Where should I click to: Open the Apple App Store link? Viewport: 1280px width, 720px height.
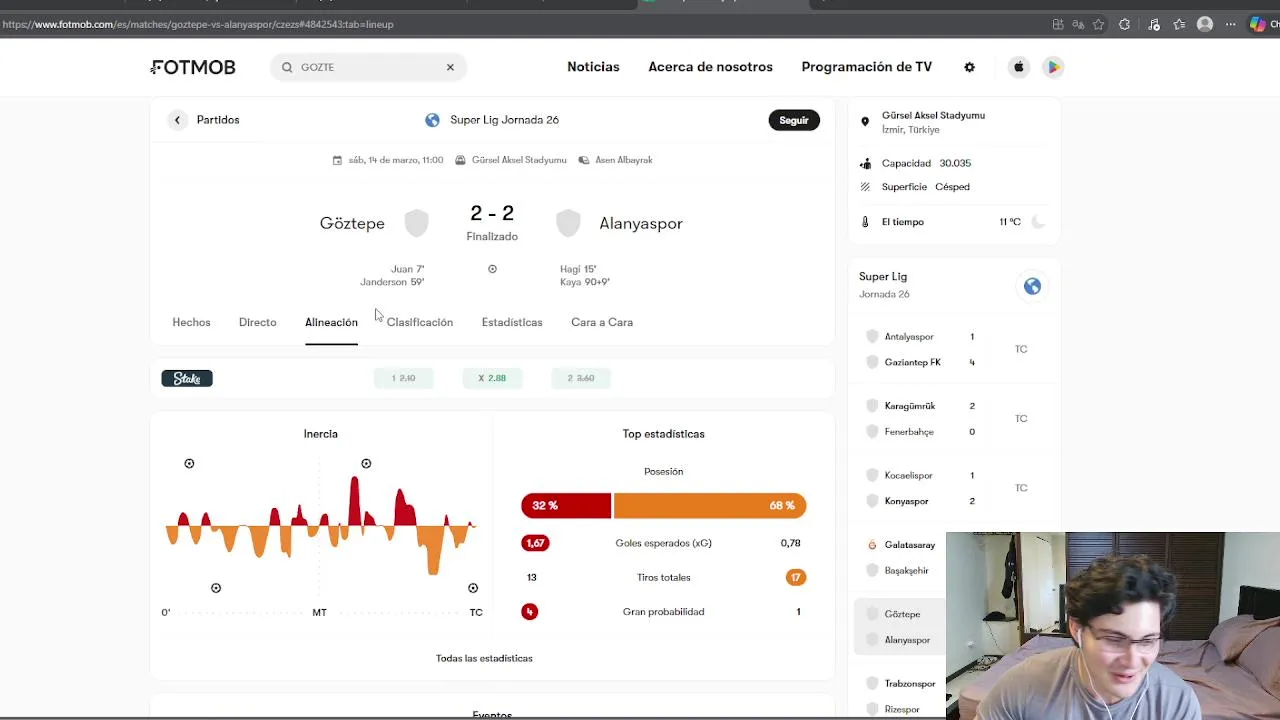pyautogui.click(x=1019, y=67)
